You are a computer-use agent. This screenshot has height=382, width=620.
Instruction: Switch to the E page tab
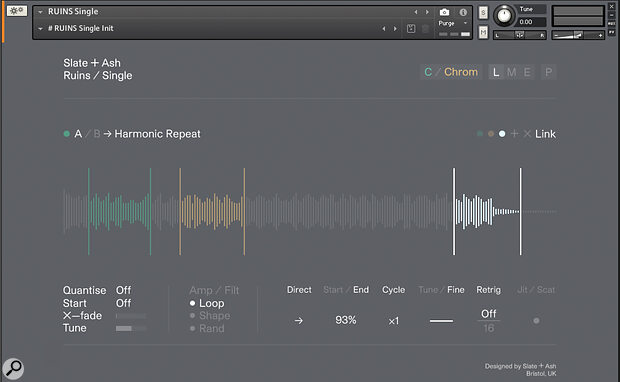click(527, 72)
